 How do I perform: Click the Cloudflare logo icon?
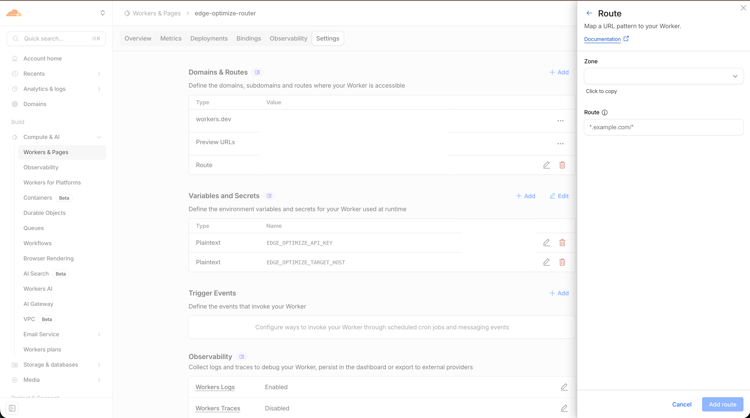[x=14, y=13]
